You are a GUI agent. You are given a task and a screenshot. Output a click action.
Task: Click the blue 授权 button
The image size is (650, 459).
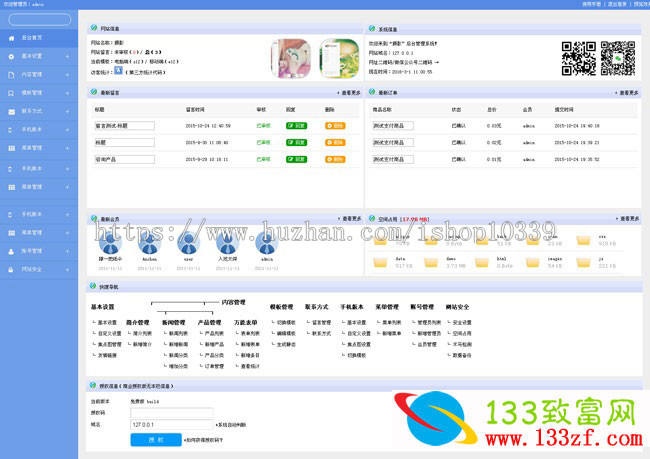(148, 439)
